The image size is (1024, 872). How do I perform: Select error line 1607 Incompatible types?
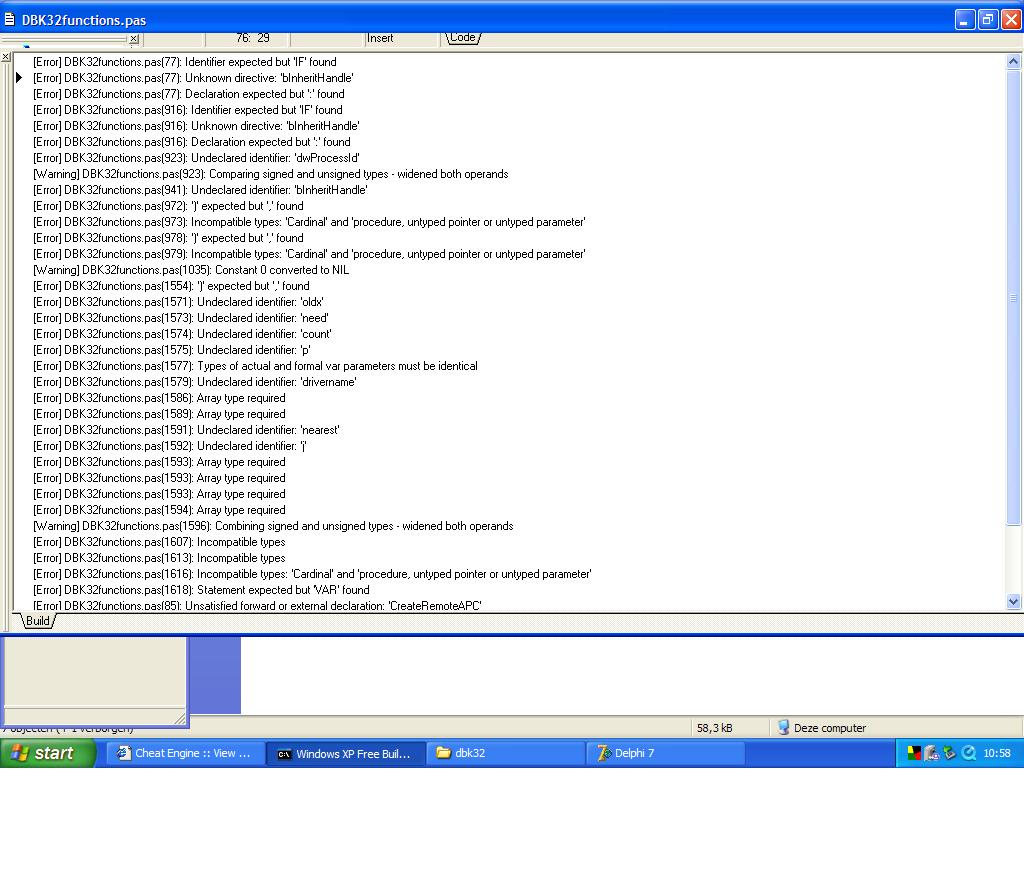[x=159, y=542]
